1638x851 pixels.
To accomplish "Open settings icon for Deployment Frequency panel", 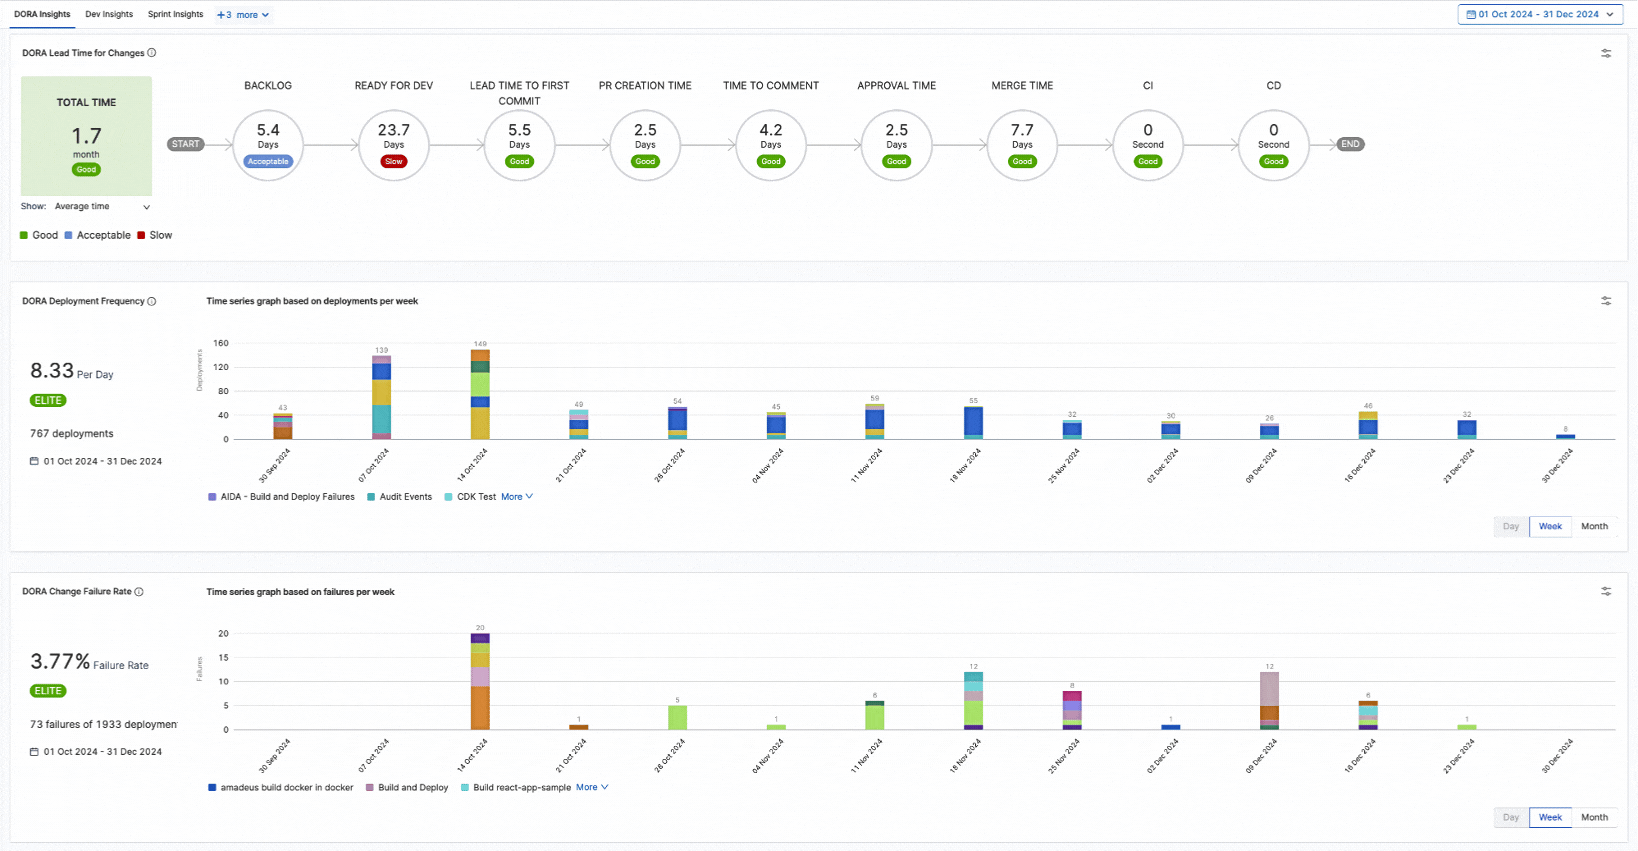I will point(1606,301).
